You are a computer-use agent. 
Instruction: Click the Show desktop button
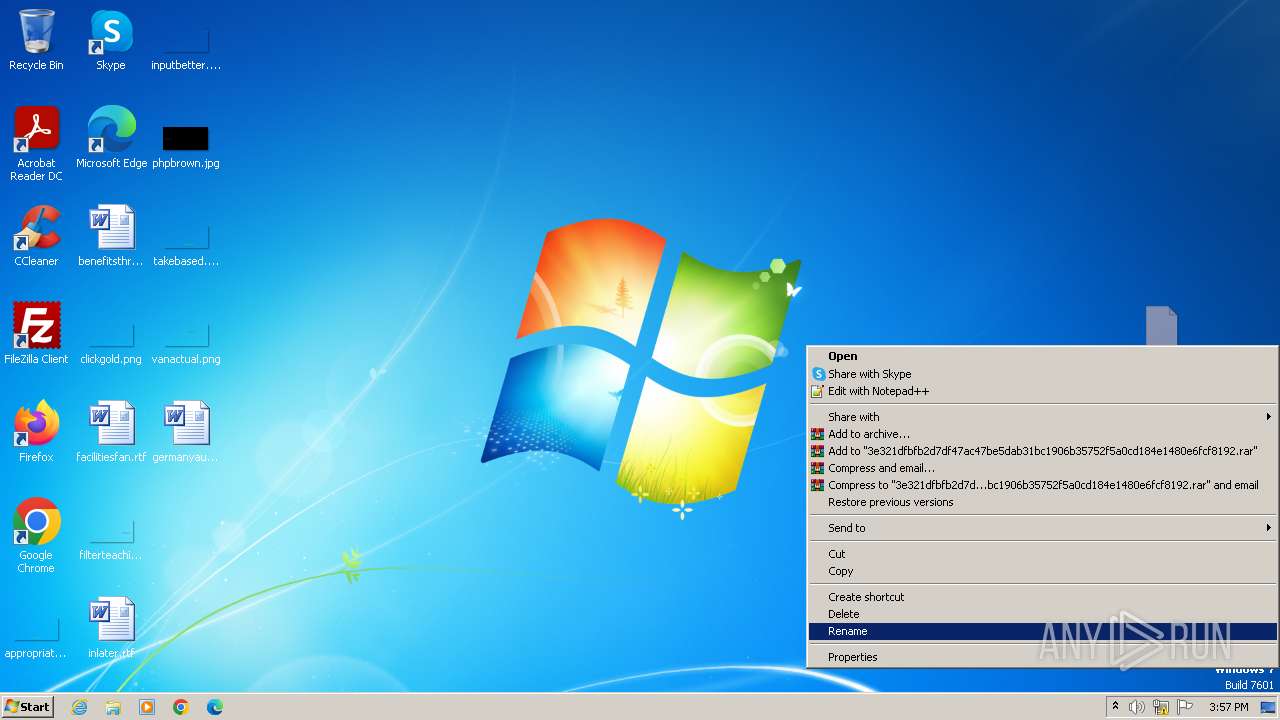click(1268, 707)
